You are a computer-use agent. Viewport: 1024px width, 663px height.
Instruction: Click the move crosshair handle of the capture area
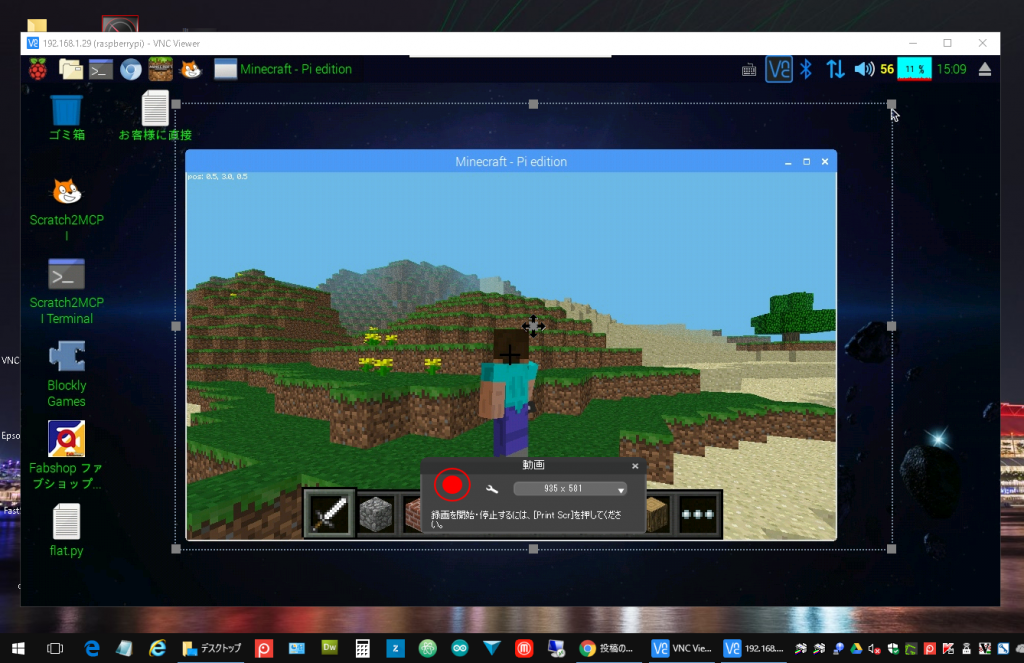pyautogui.click(x=533, y=326)
